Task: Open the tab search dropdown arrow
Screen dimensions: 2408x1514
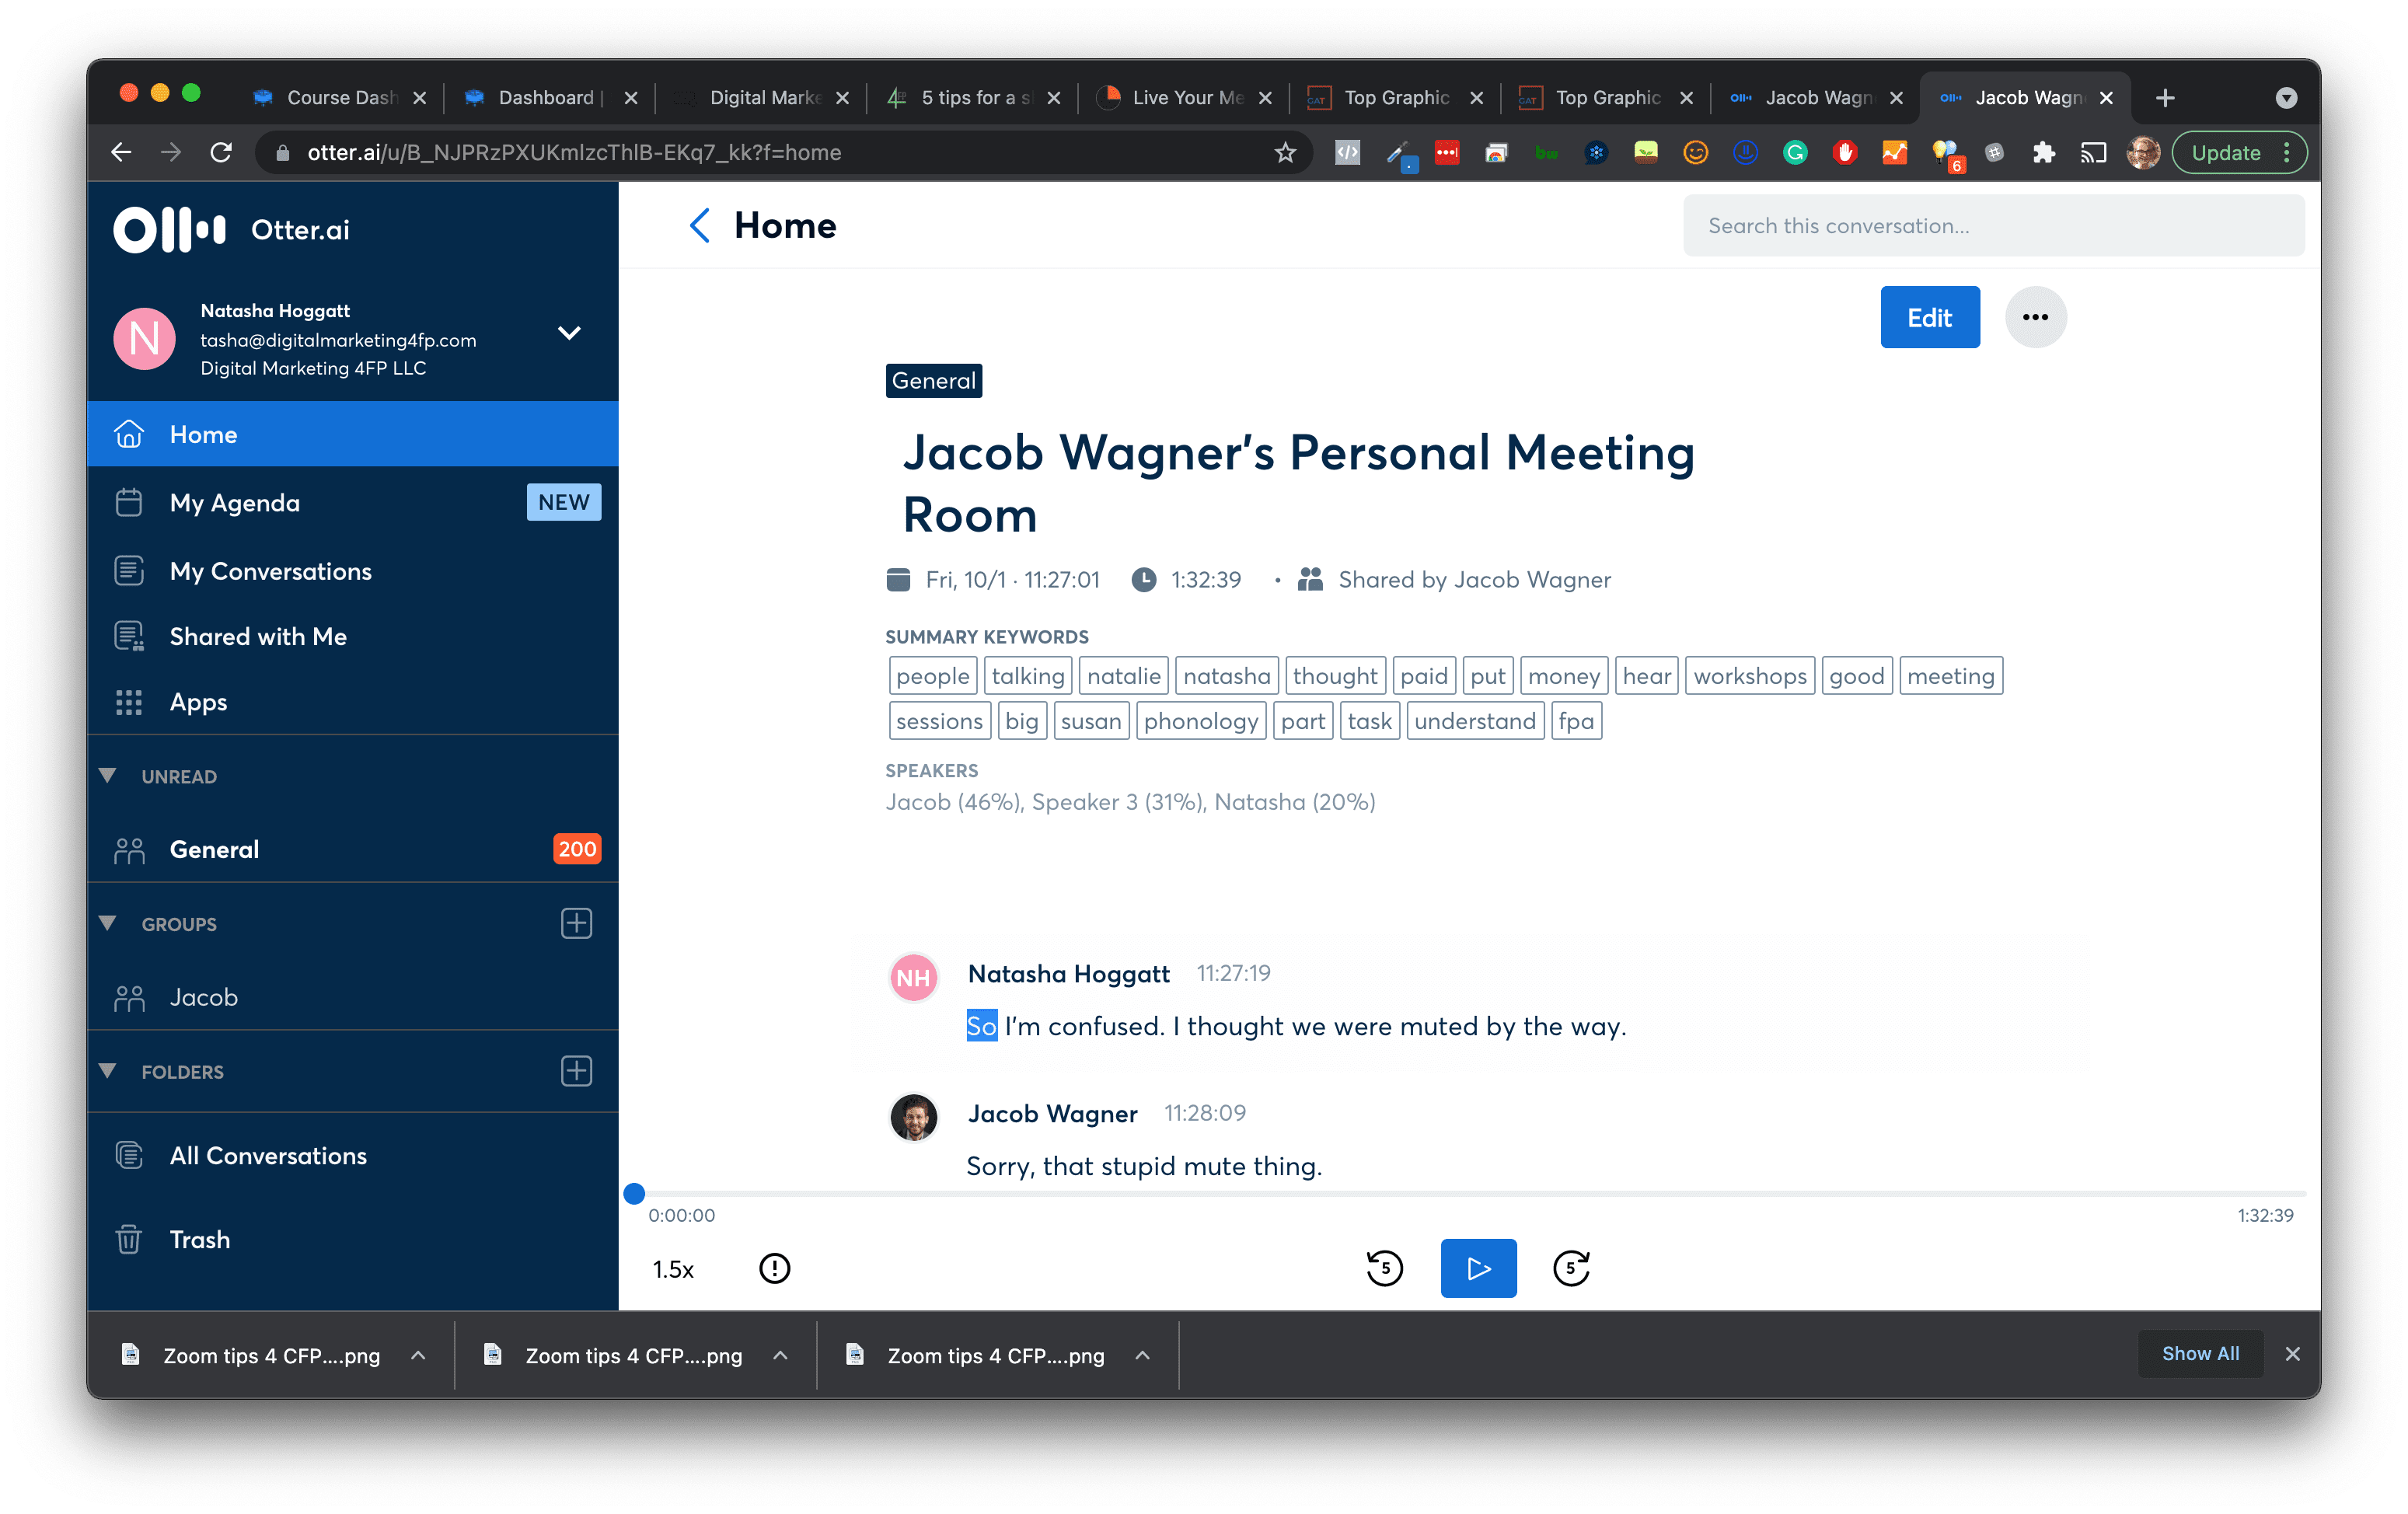Action: click(x=2286, y=97)
